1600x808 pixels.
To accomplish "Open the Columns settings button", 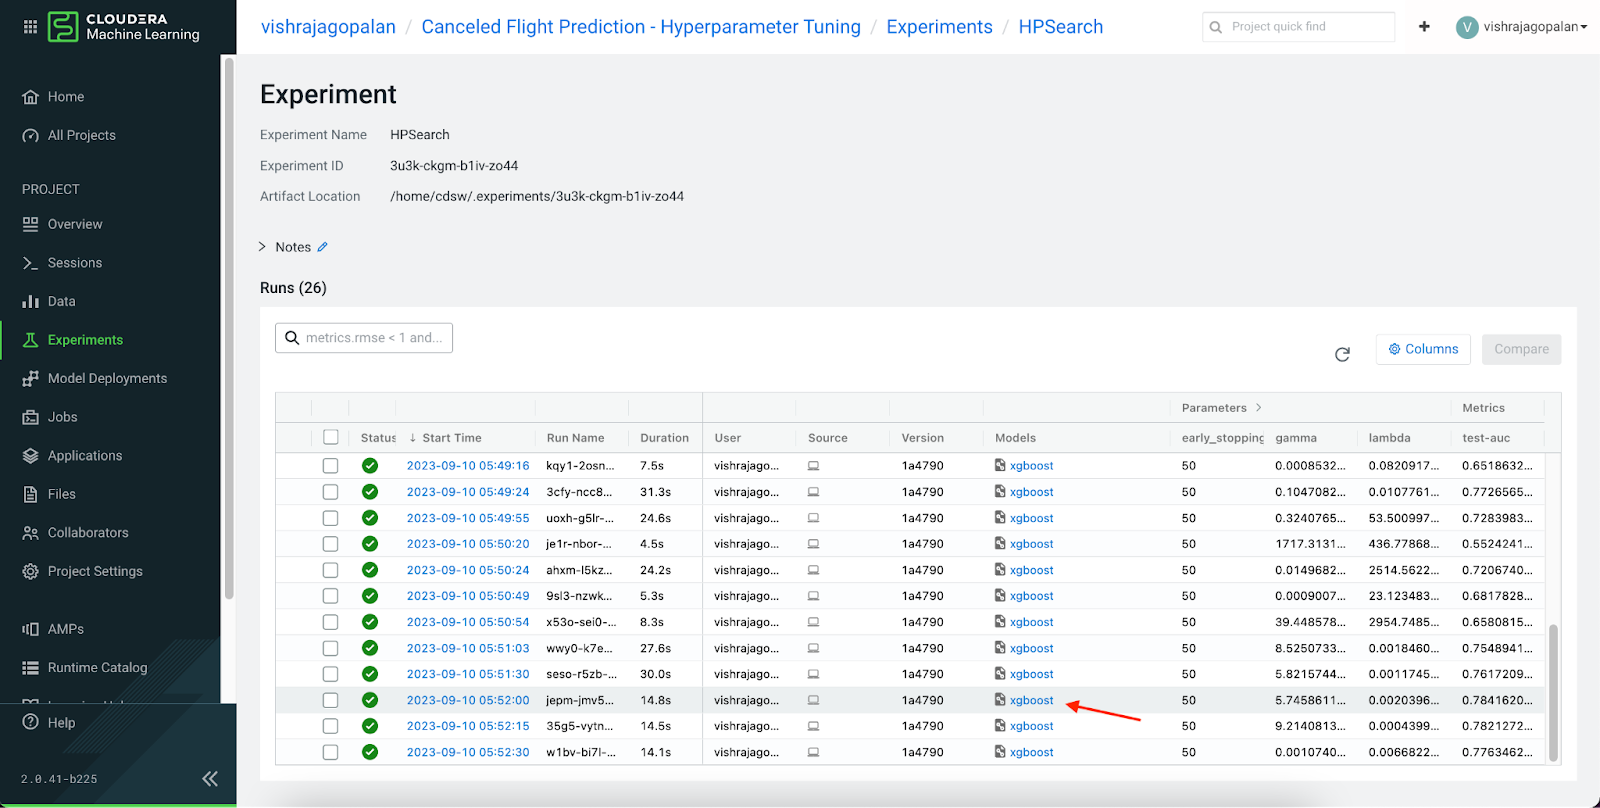I will [1422, 349].
